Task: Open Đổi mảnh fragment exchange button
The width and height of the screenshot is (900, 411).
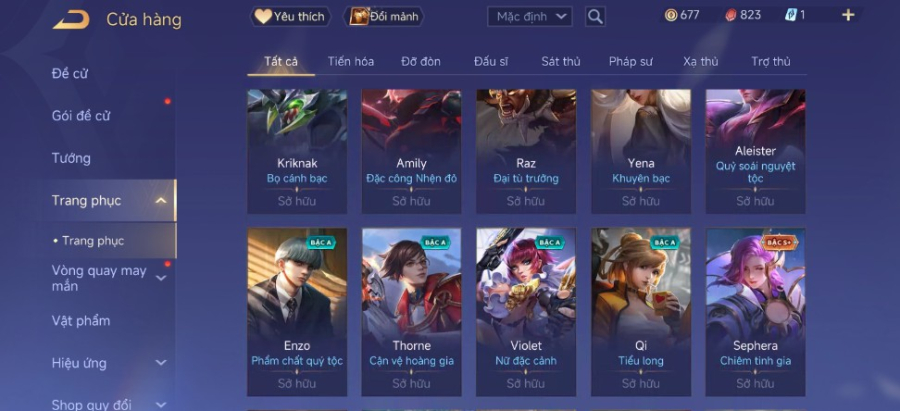Action: [383, 17]
